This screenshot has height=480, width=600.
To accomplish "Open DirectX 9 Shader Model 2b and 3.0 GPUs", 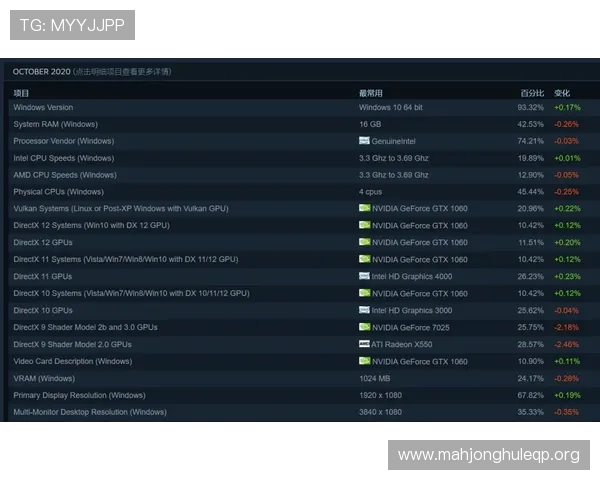I will [85, 327].
